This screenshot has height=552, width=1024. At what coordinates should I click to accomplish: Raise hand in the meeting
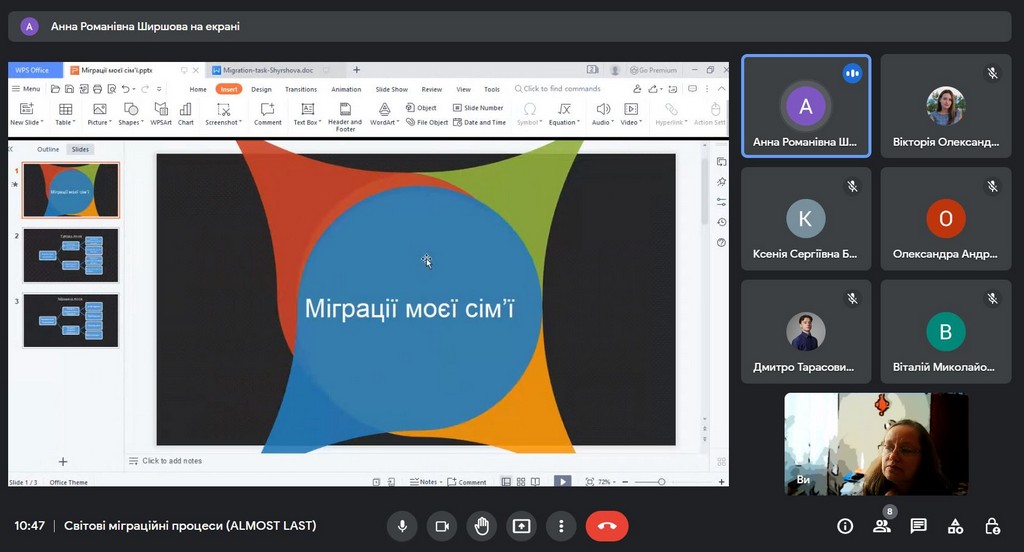point(481,526)
